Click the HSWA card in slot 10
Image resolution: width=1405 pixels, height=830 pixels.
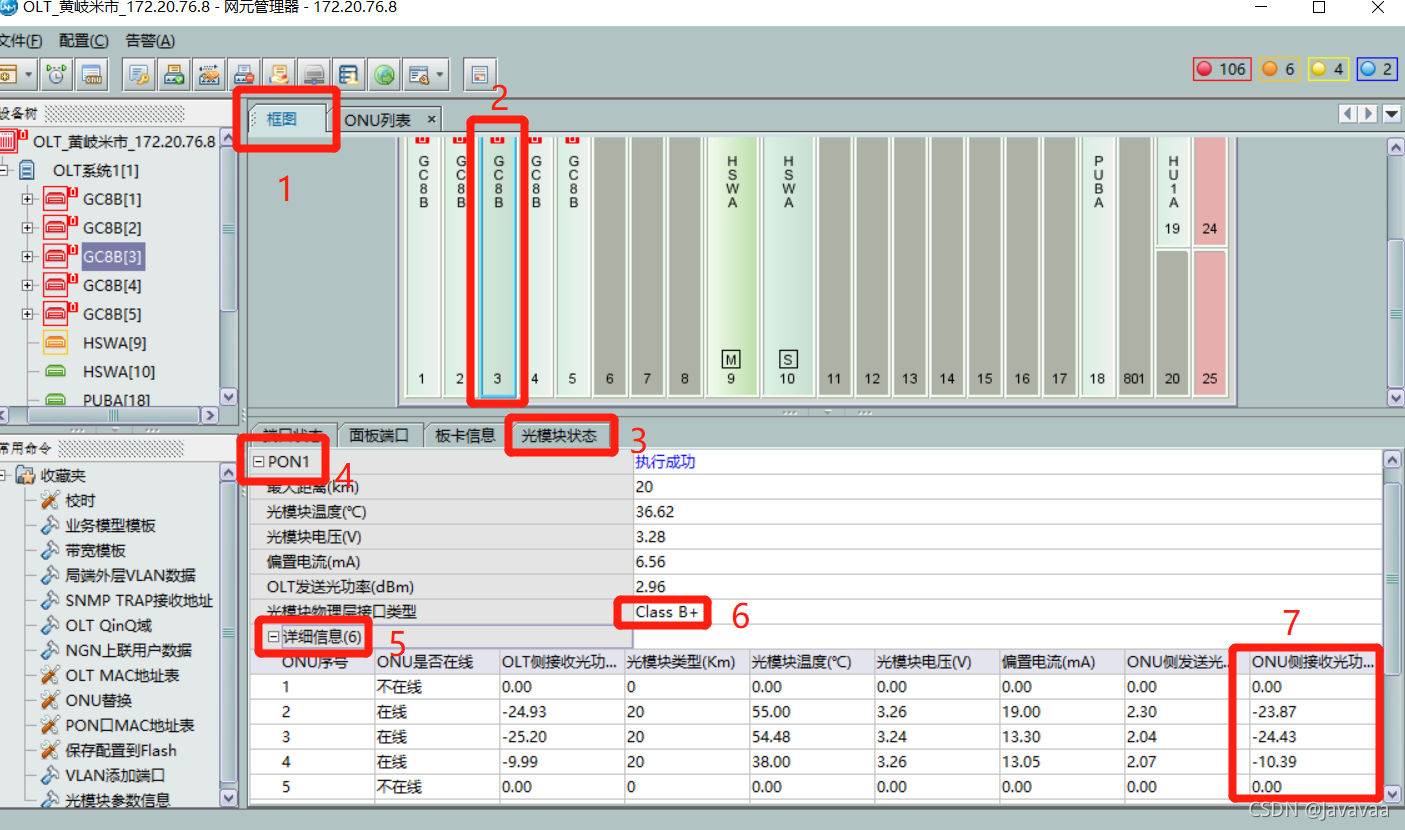pos(788,266)
